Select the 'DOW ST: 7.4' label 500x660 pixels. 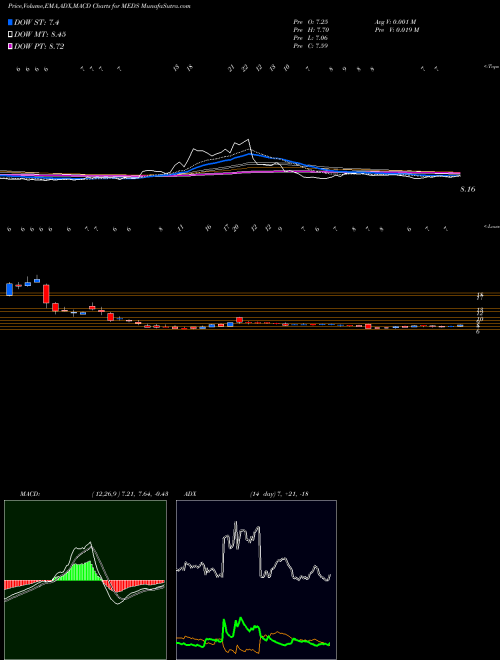click(35, 22)
